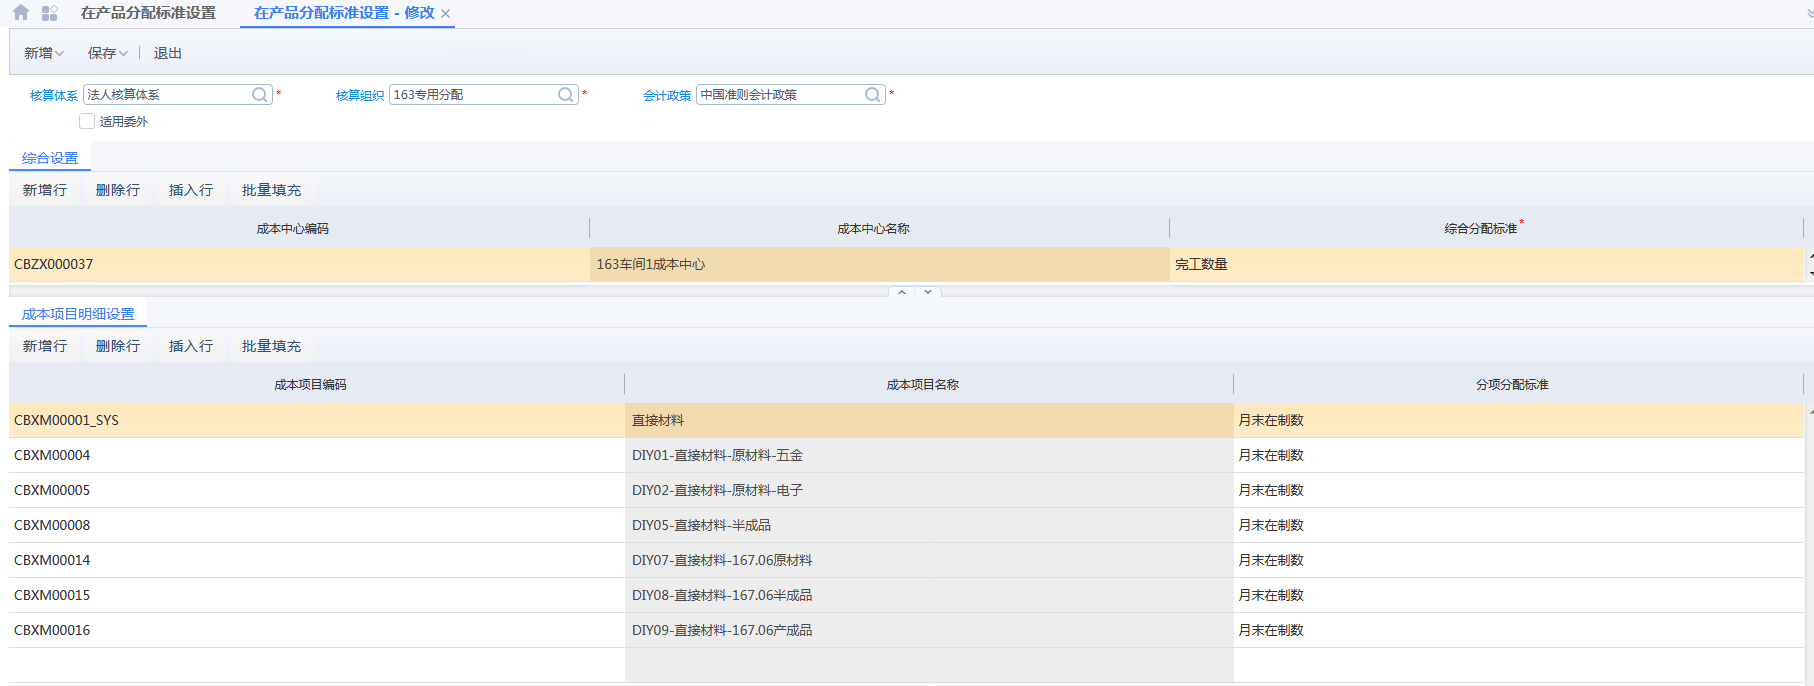Image resolution: width=1814 pixels, height=686 pixels.
Task: Switch to the 在产品分配标准设置 tab
Action: pyautogui.click(x=148, y=13)
